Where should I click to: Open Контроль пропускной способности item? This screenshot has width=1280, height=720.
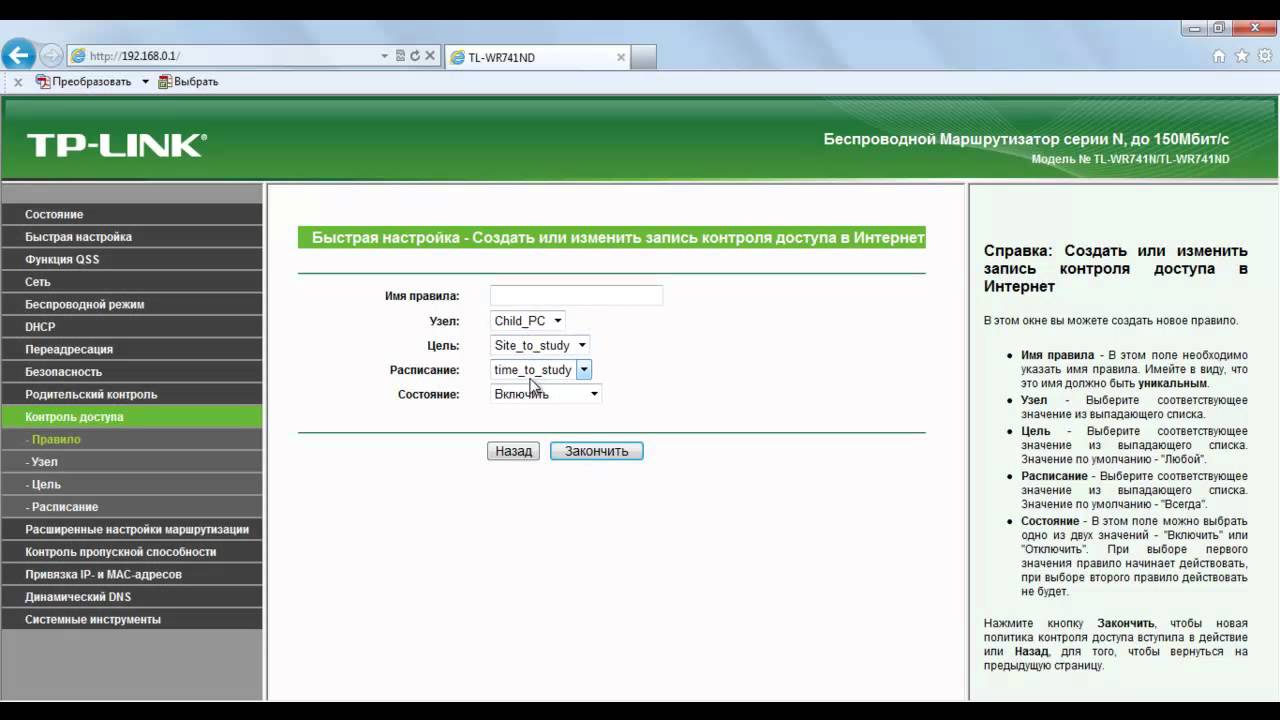click(131, 552)
